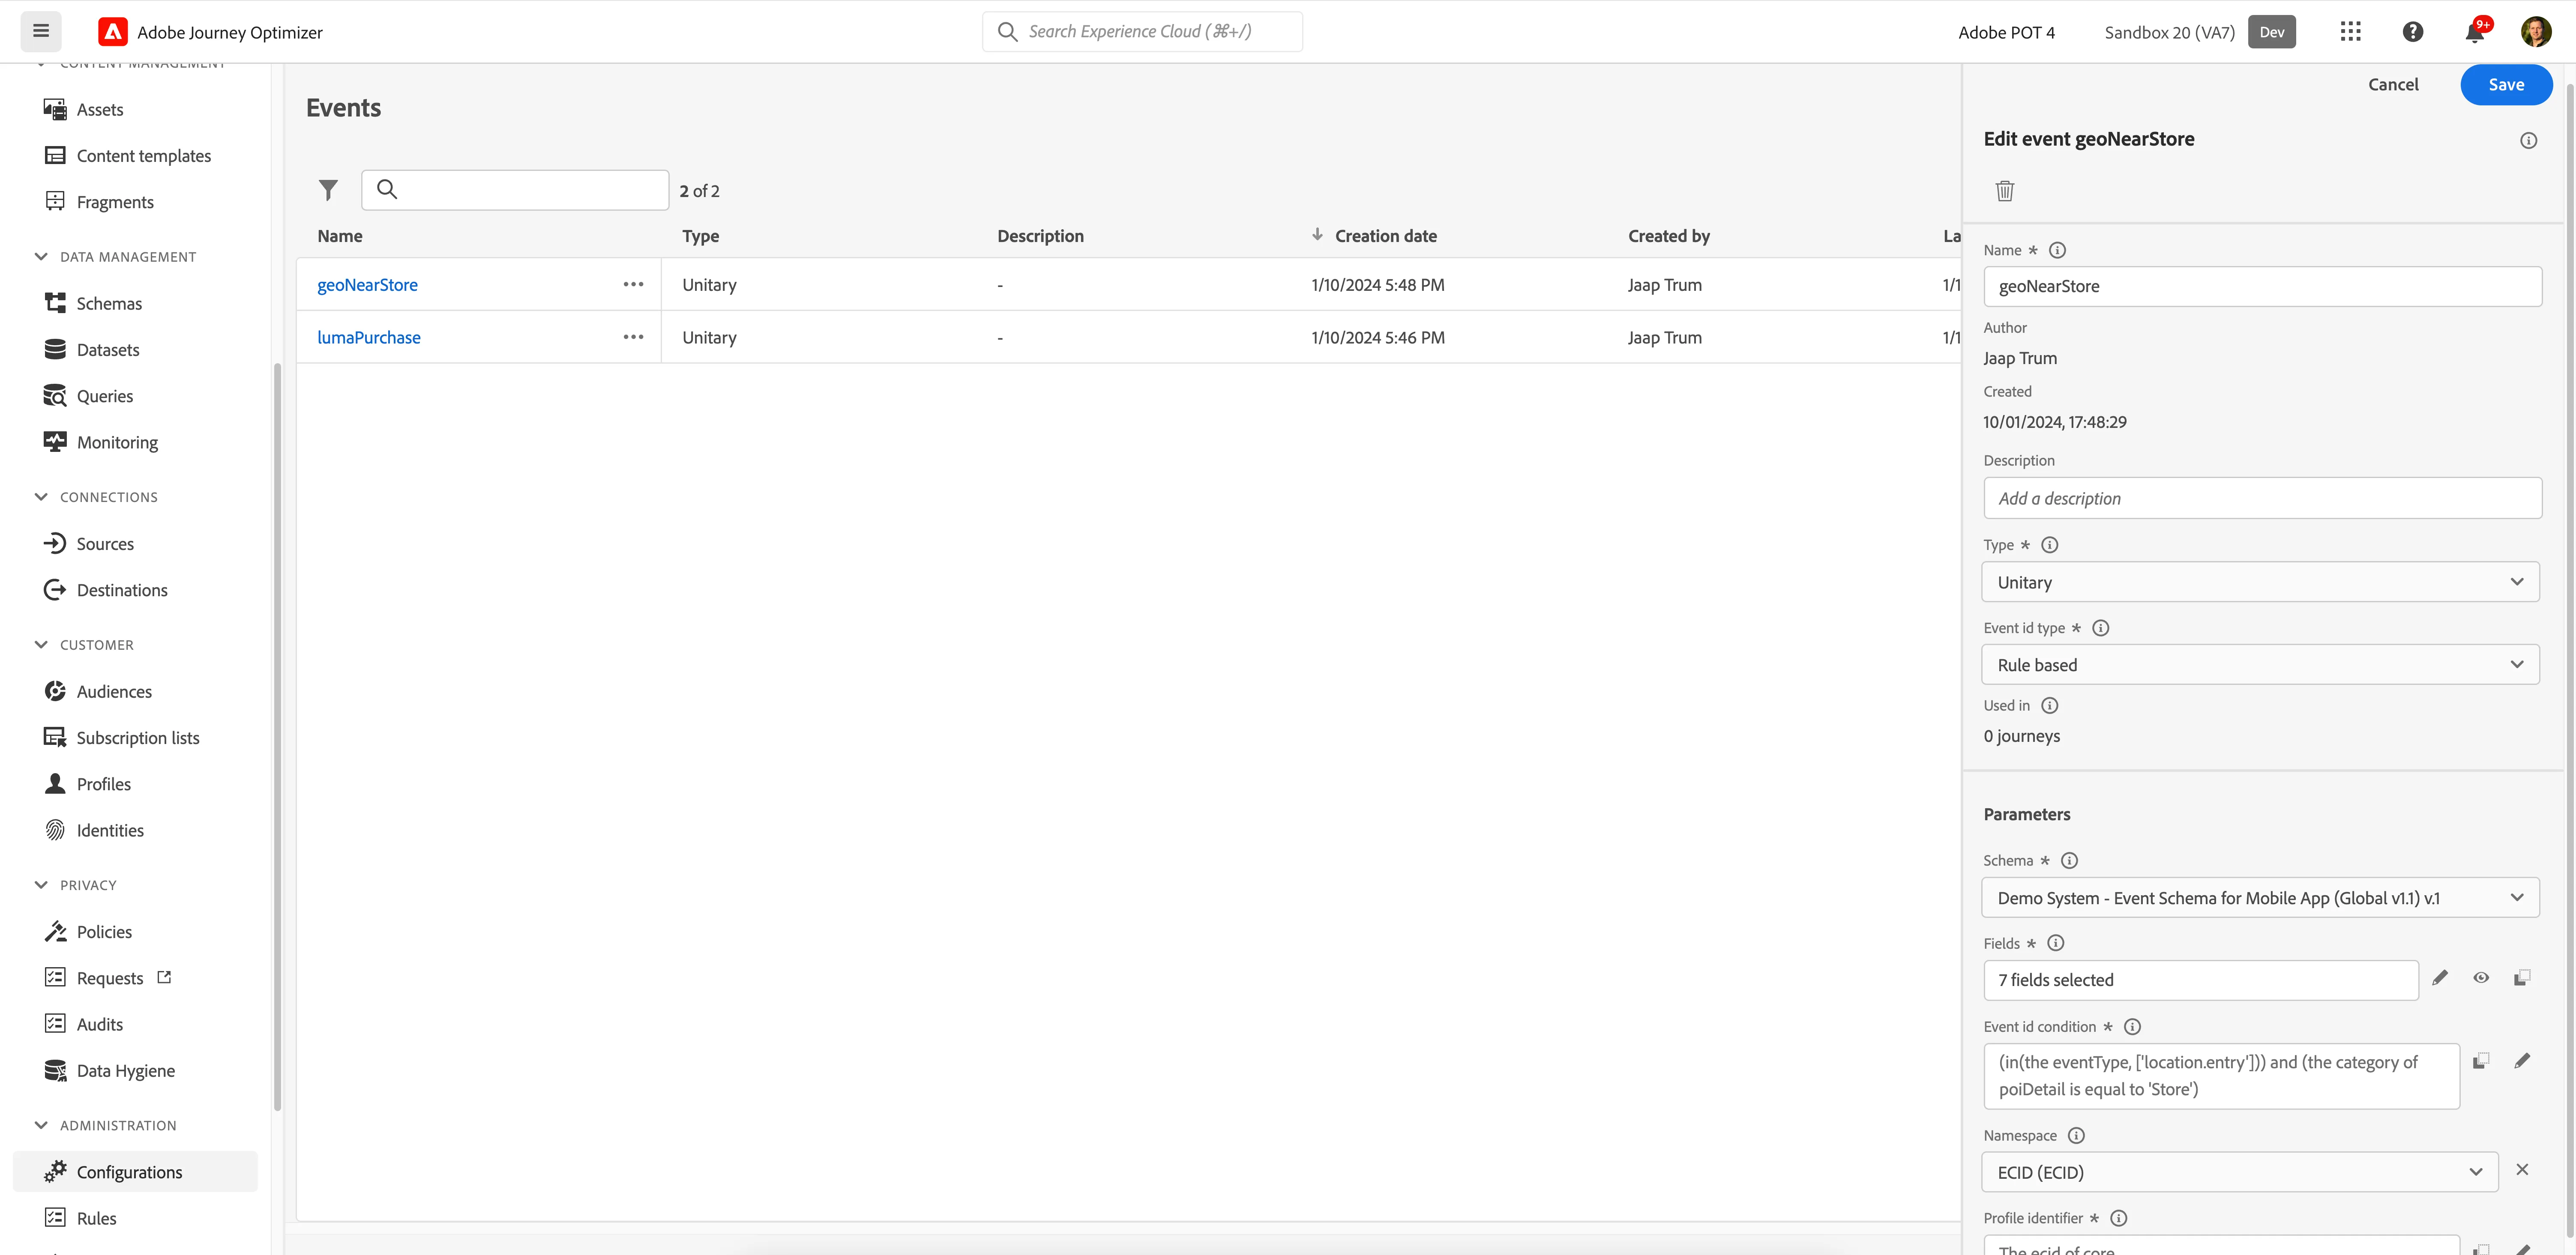Open the Type dropdown set to Unitary
This screenshot has width=2576, height=1255.
[2260, 582]
